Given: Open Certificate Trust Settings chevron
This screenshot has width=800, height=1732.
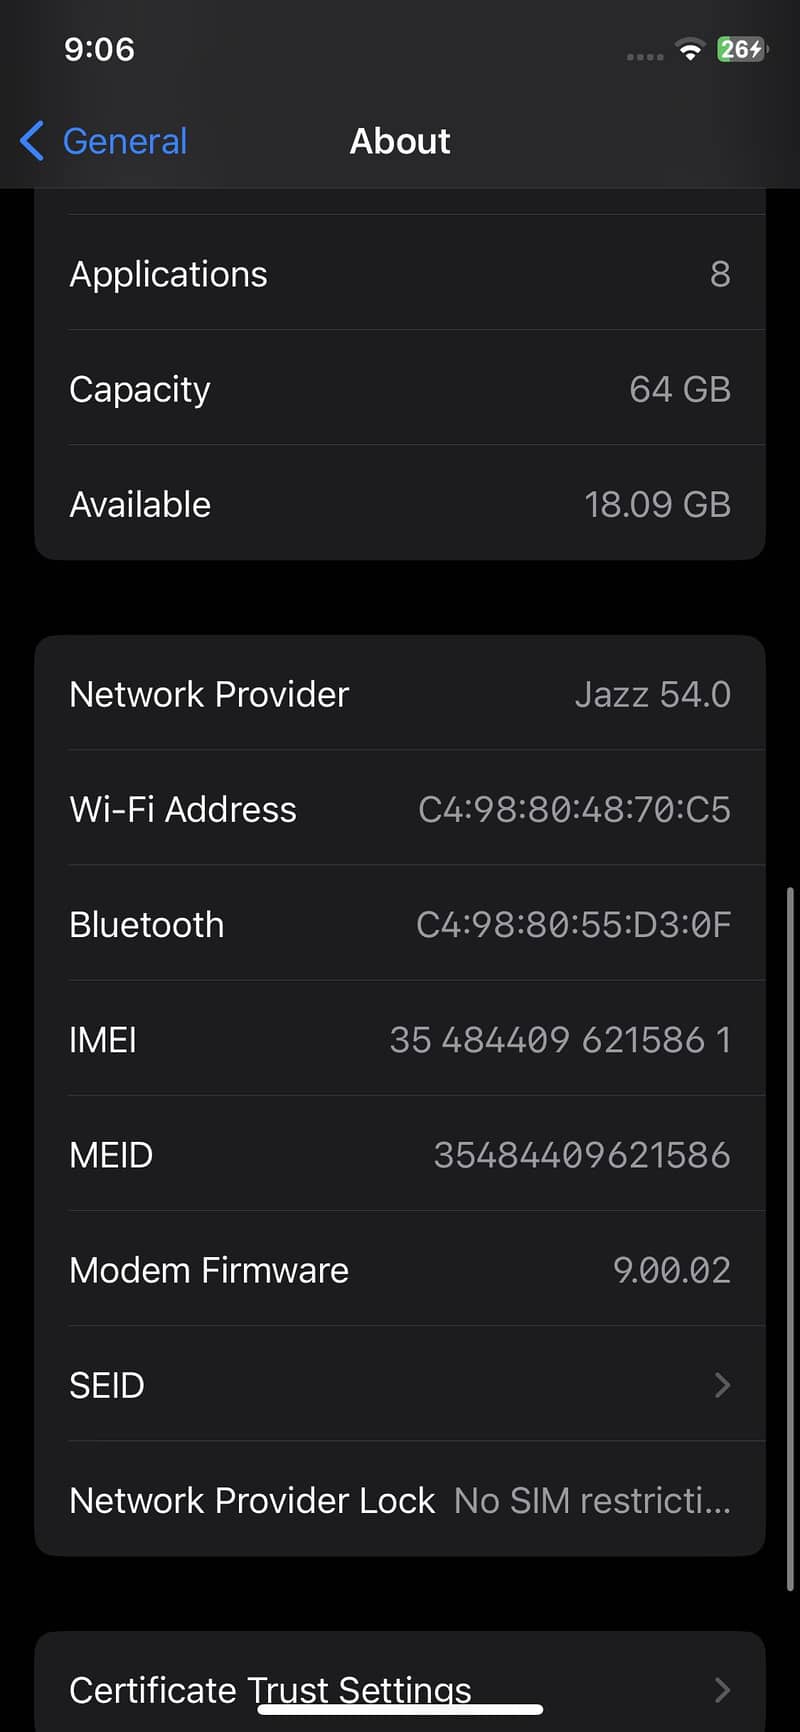Looking at the screenshot, I should 722,1690.
